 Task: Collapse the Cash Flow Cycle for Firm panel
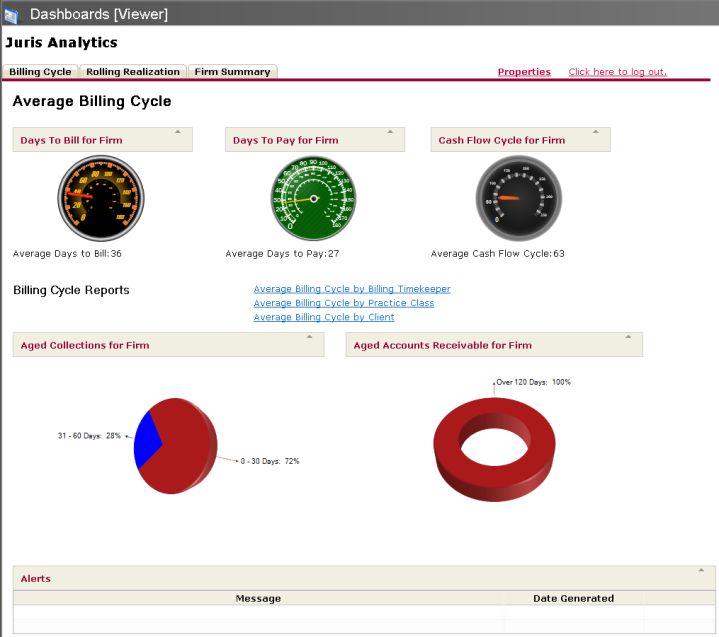(596, 132)
